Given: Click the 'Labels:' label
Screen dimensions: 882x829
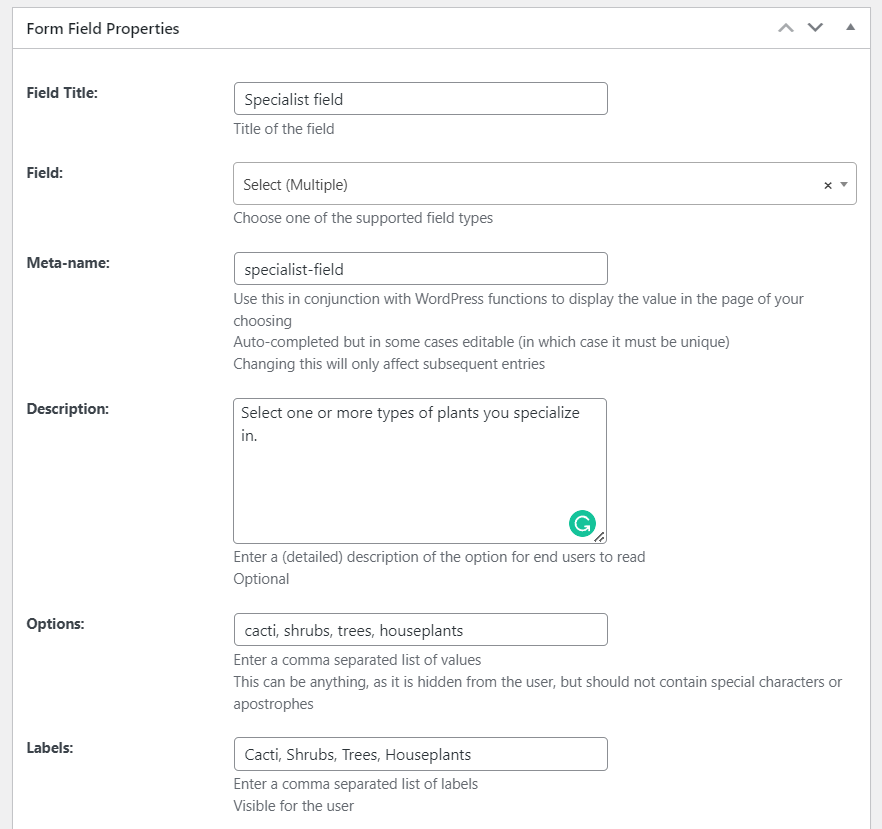Looking at the screenshot, I should click(x=50, y=748).
